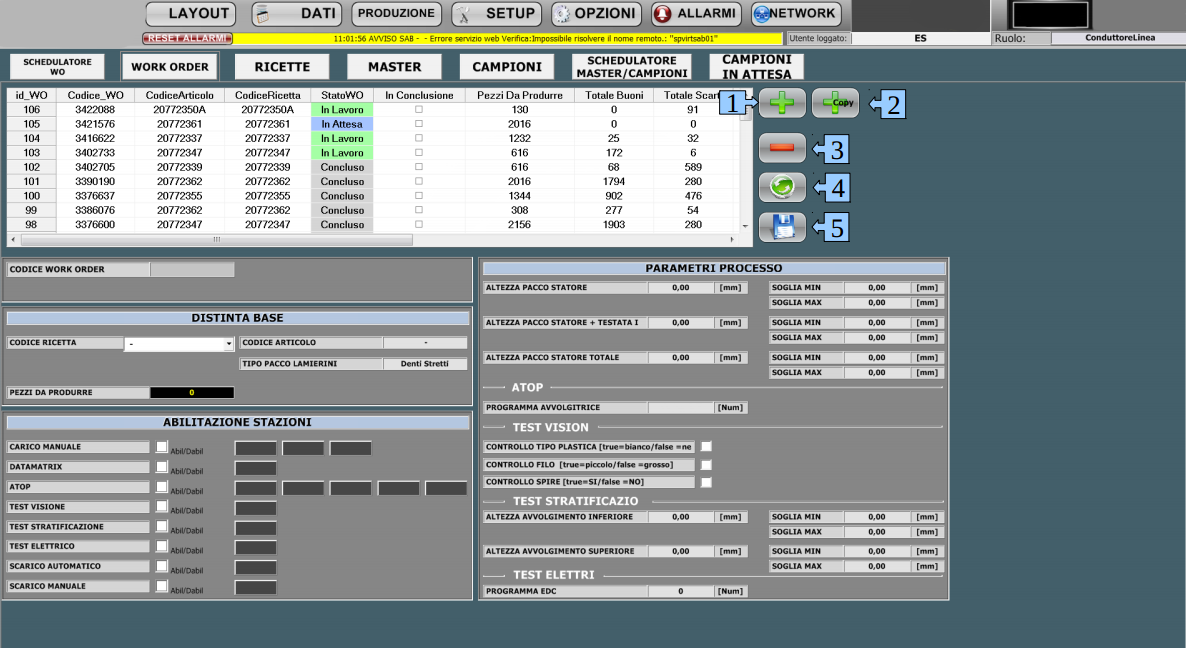Screen dimensions: 1186x648
Task: Click the table's scroll down arrow
Action: (743, 226)
